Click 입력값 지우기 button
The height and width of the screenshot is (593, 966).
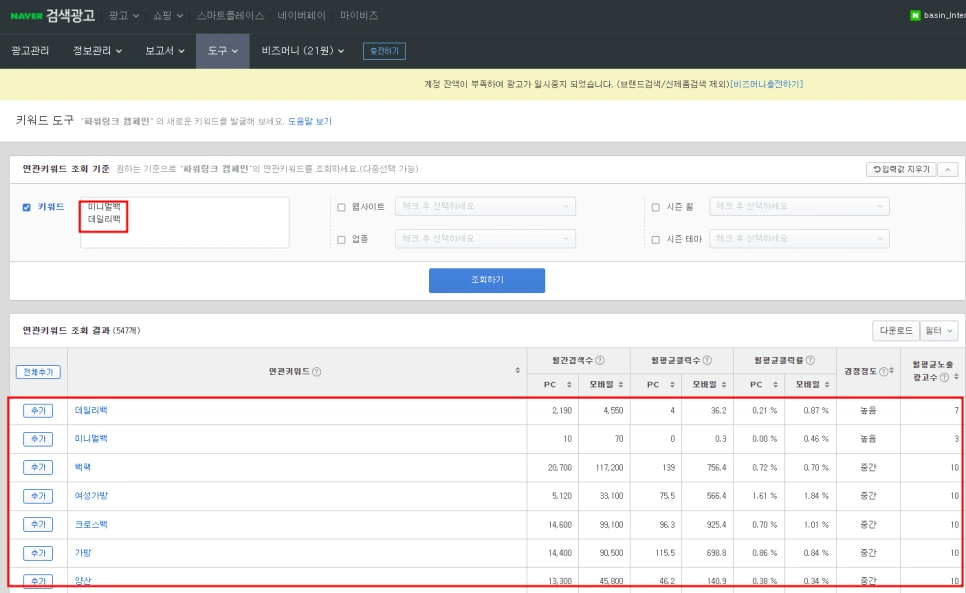tap(901, 169)
